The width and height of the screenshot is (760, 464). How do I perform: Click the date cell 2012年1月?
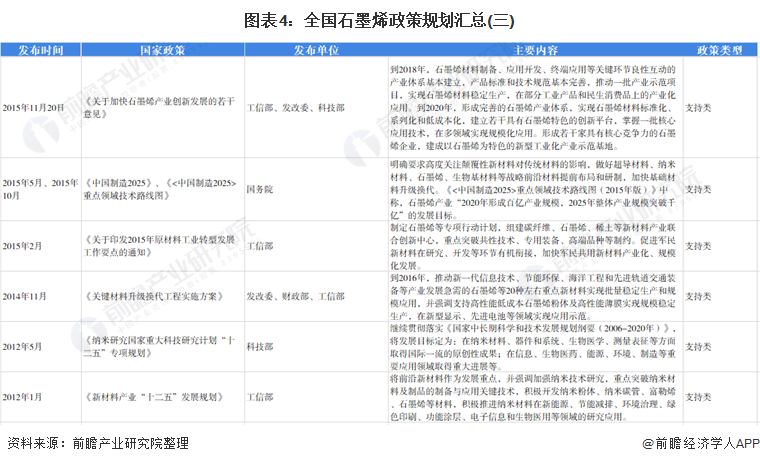[22, 397]
